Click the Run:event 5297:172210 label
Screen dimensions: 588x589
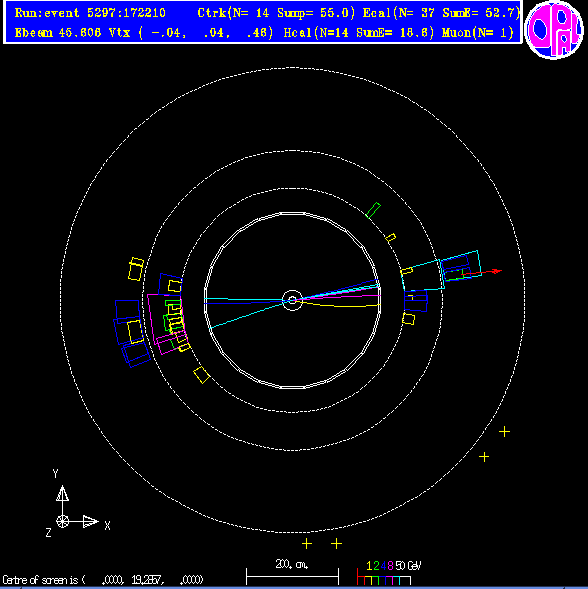[90, 13]
